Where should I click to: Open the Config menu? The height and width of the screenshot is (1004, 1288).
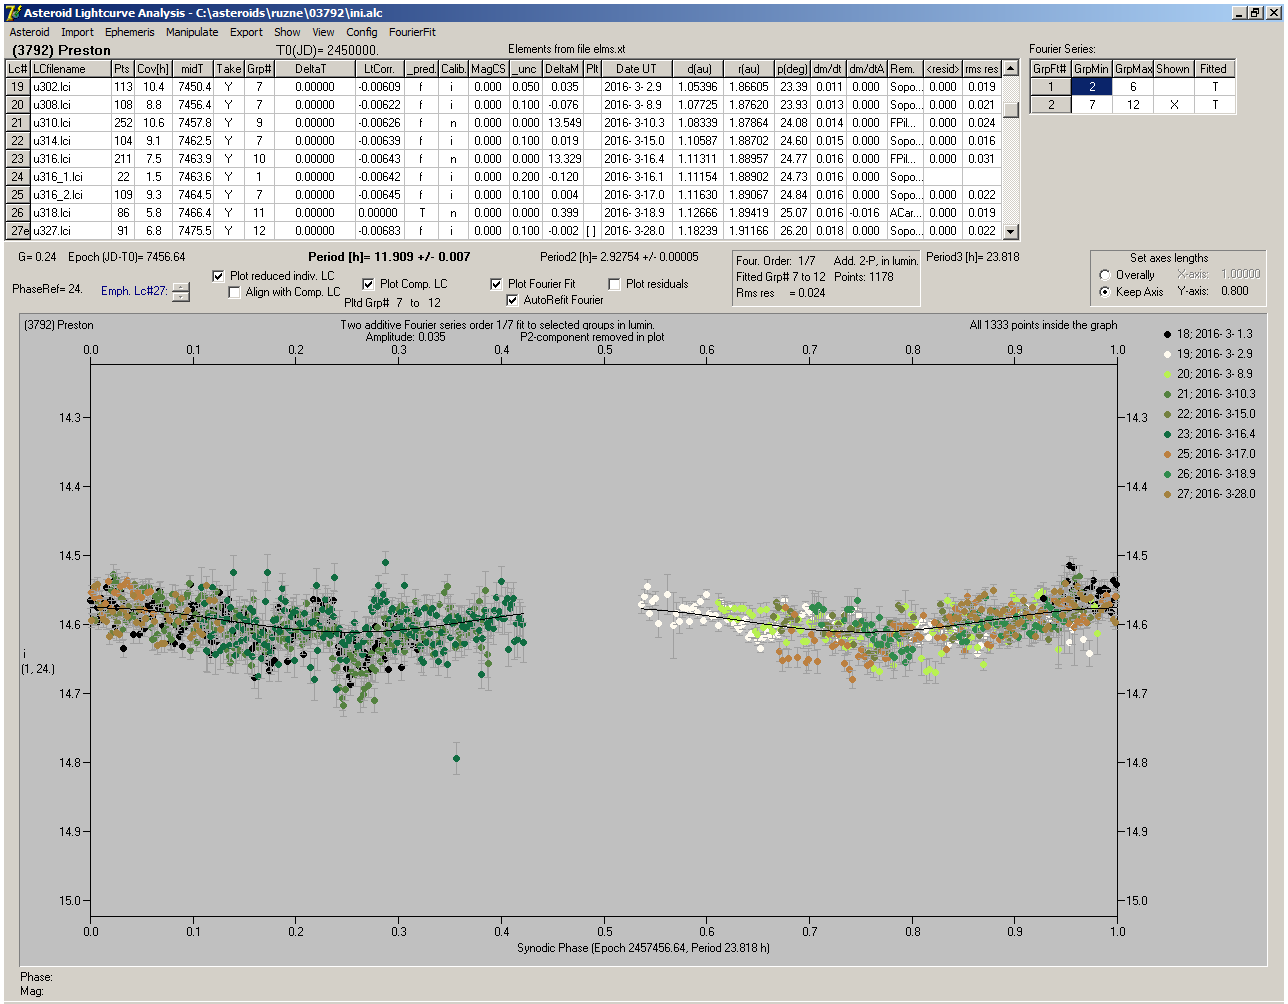[362, 32]
